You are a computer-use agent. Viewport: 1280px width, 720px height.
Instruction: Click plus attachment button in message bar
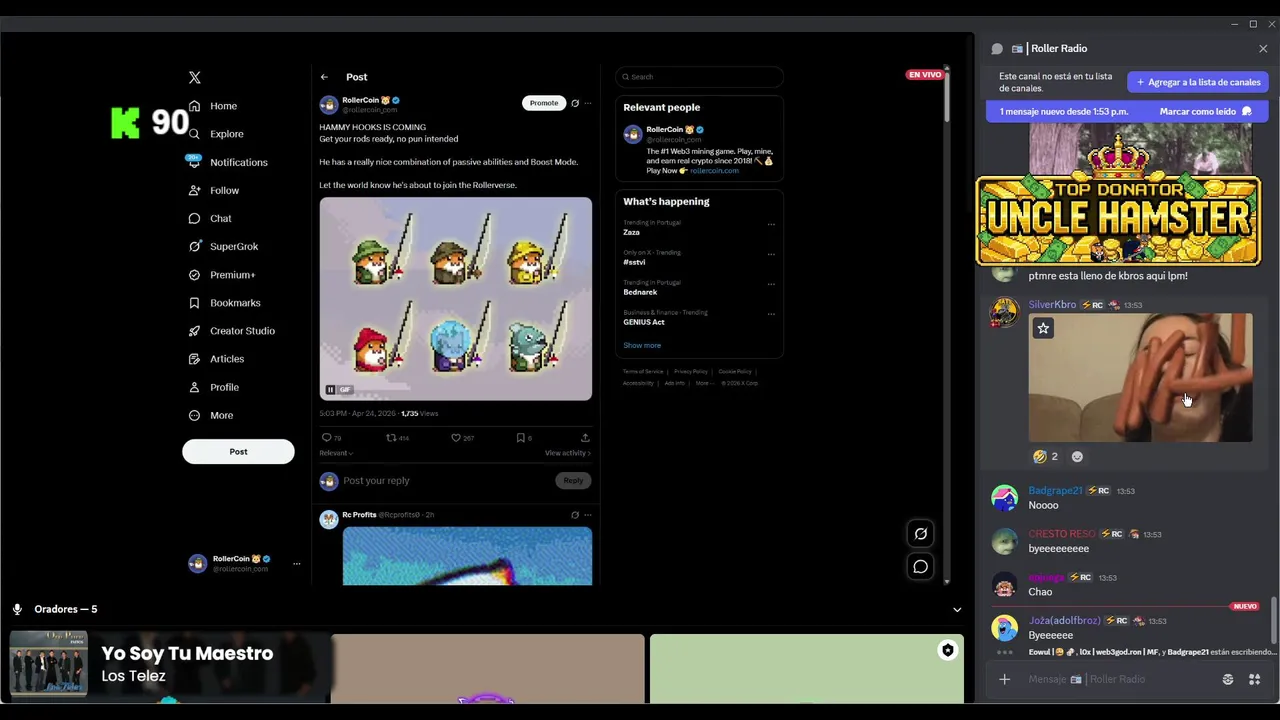(1005, 680)
